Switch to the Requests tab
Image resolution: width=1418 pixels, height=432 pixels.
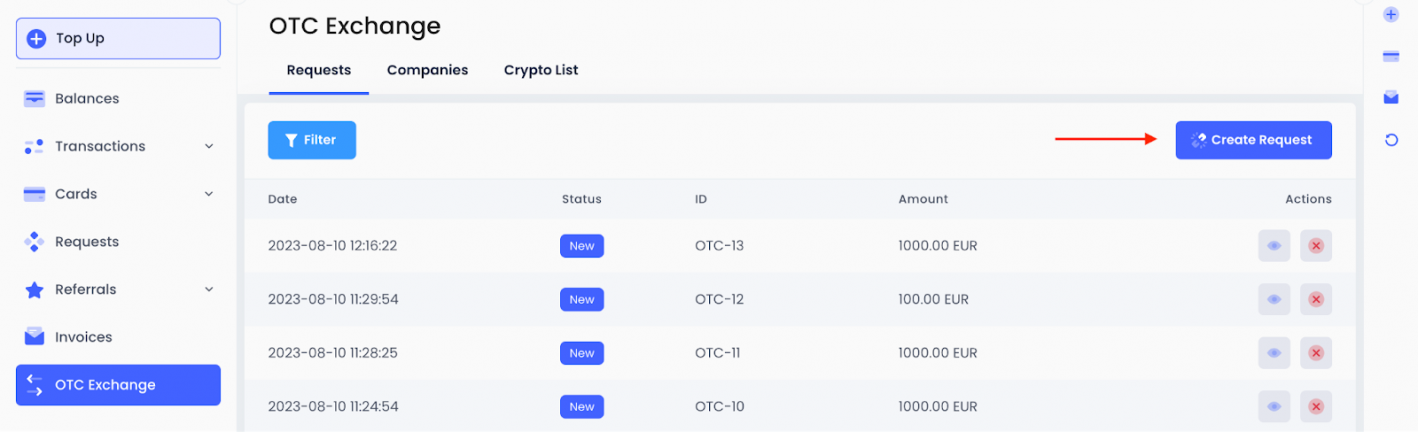[319, 70]
